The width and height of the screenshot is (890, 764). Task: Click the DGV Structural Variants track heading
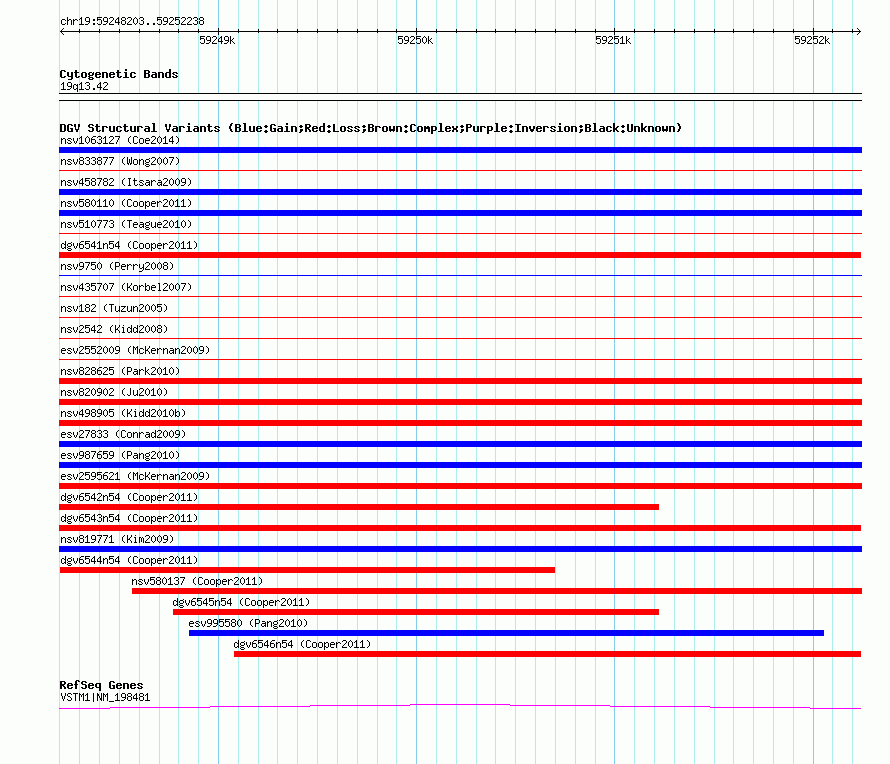pos(370,128)
